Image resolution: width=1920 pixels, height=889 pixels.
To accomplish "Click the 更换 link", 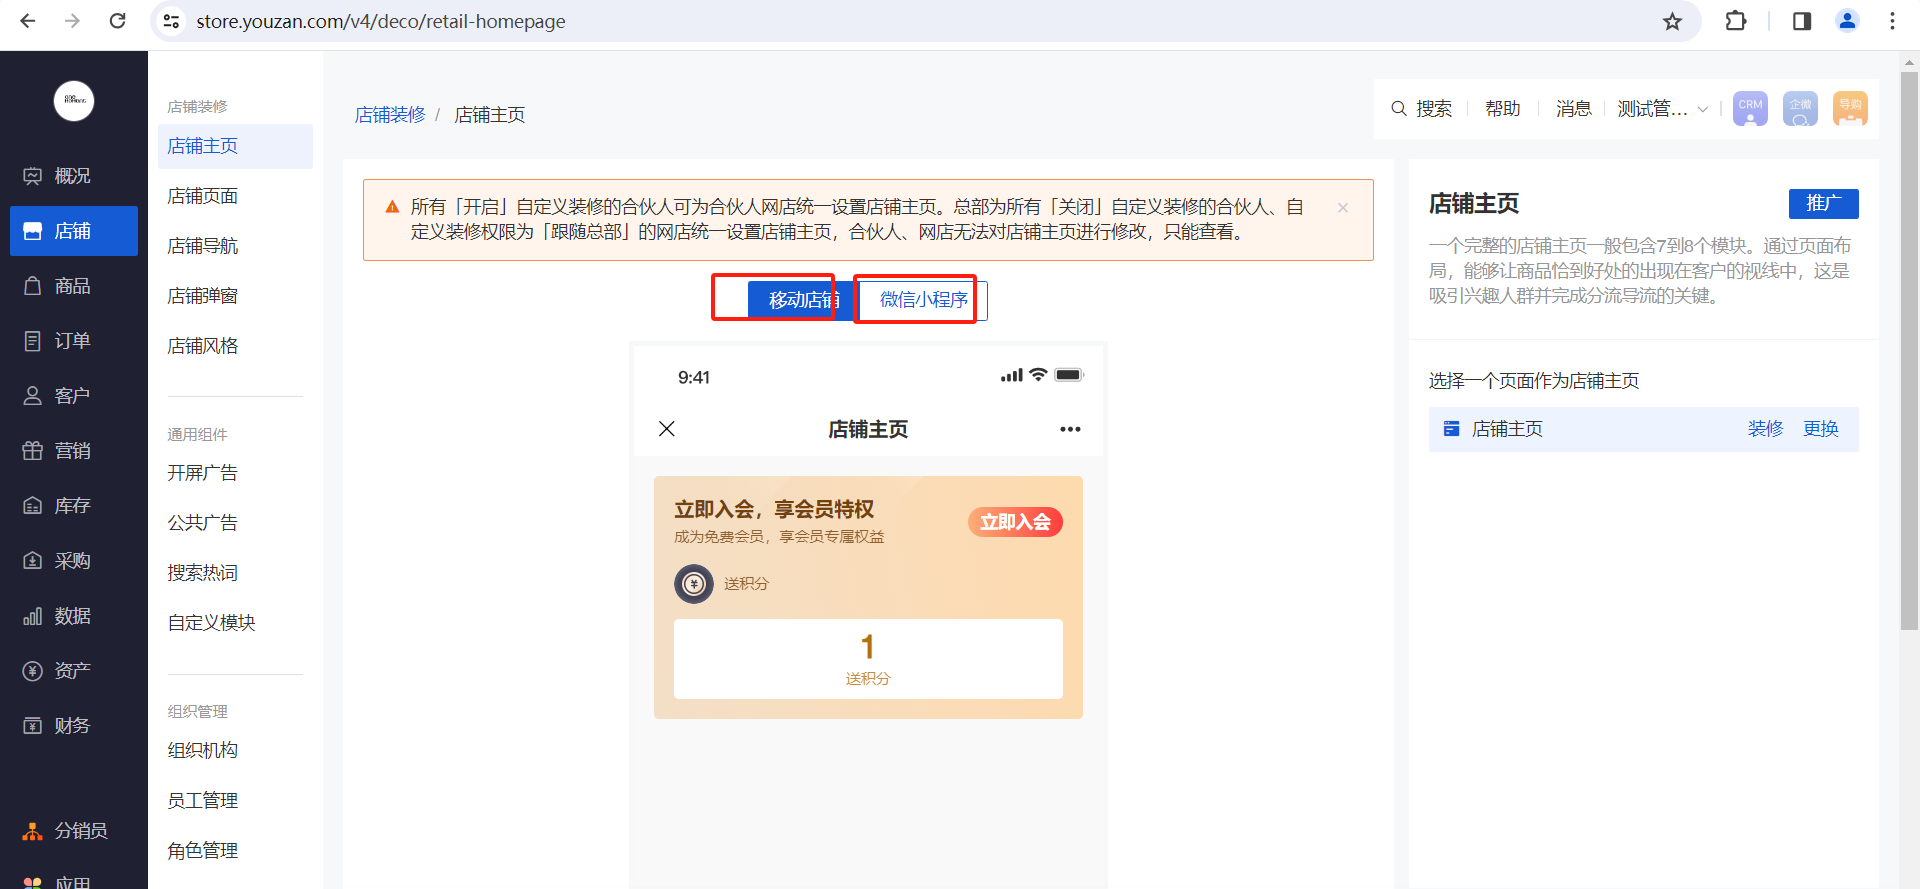I will tap(1821, 429).
